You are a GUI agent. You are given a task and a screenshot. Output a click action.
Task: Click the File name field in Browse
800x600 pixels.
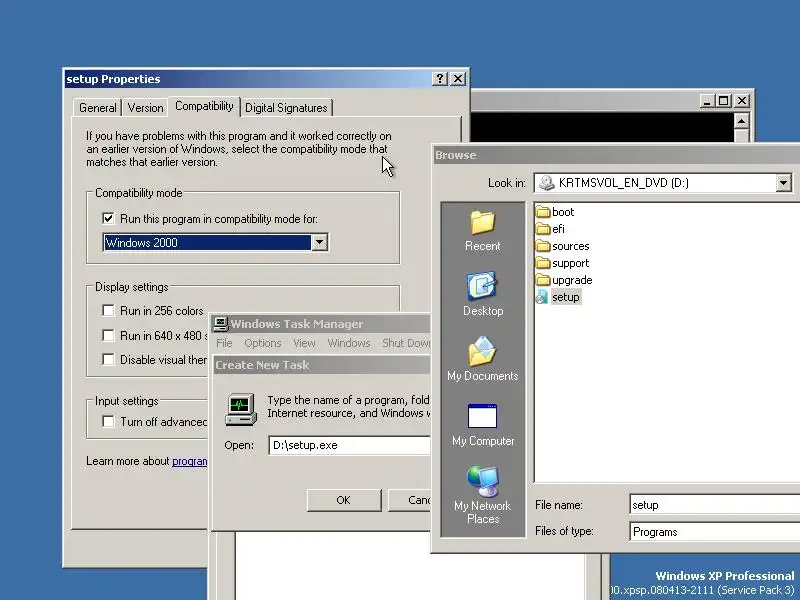(714, 505)
